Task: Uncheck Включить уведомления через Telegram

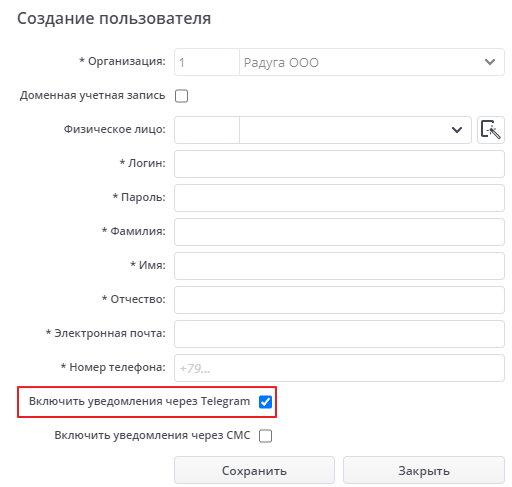Action: (x=265, y=402)
